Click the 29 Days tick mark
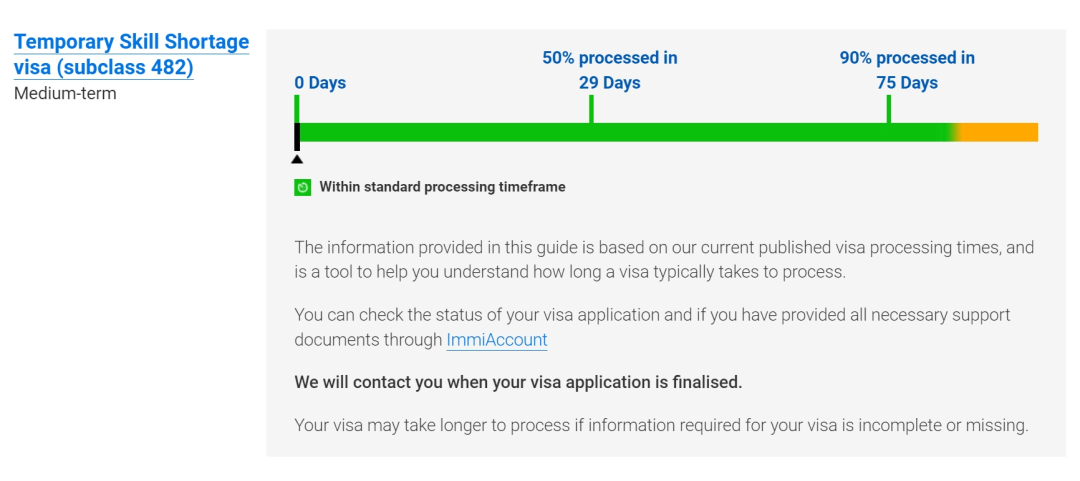Screen dimensions: 1080x481 tap(591, 108)
